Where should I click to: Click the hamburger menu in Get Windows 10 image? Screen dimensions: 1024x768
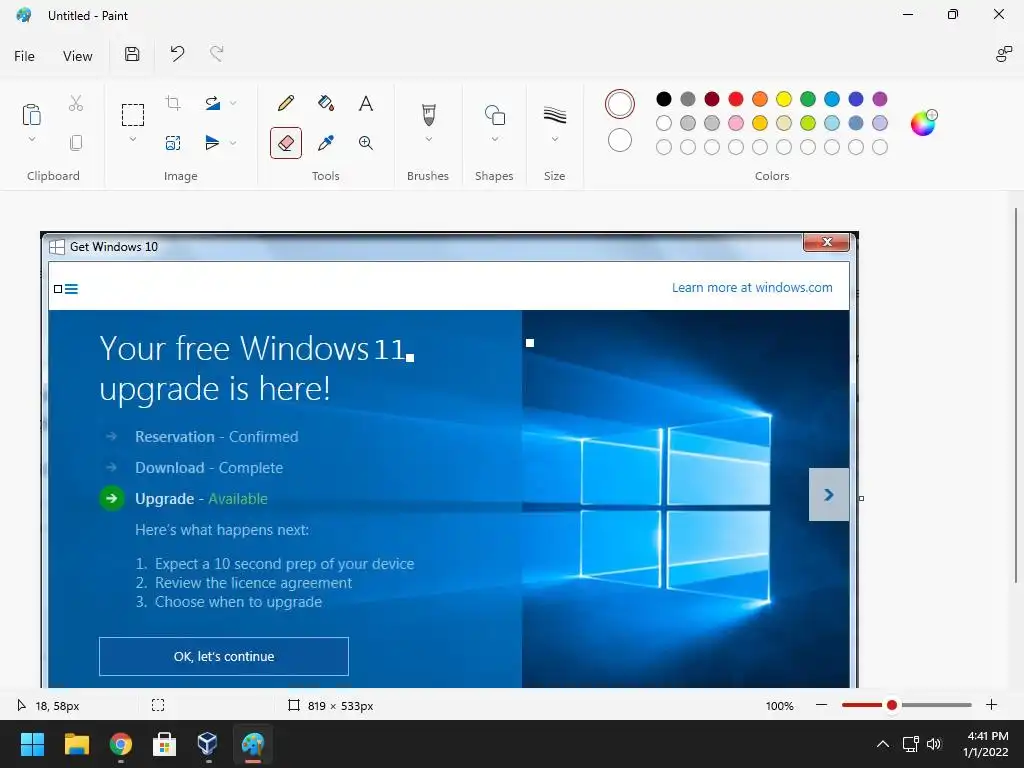71,289
